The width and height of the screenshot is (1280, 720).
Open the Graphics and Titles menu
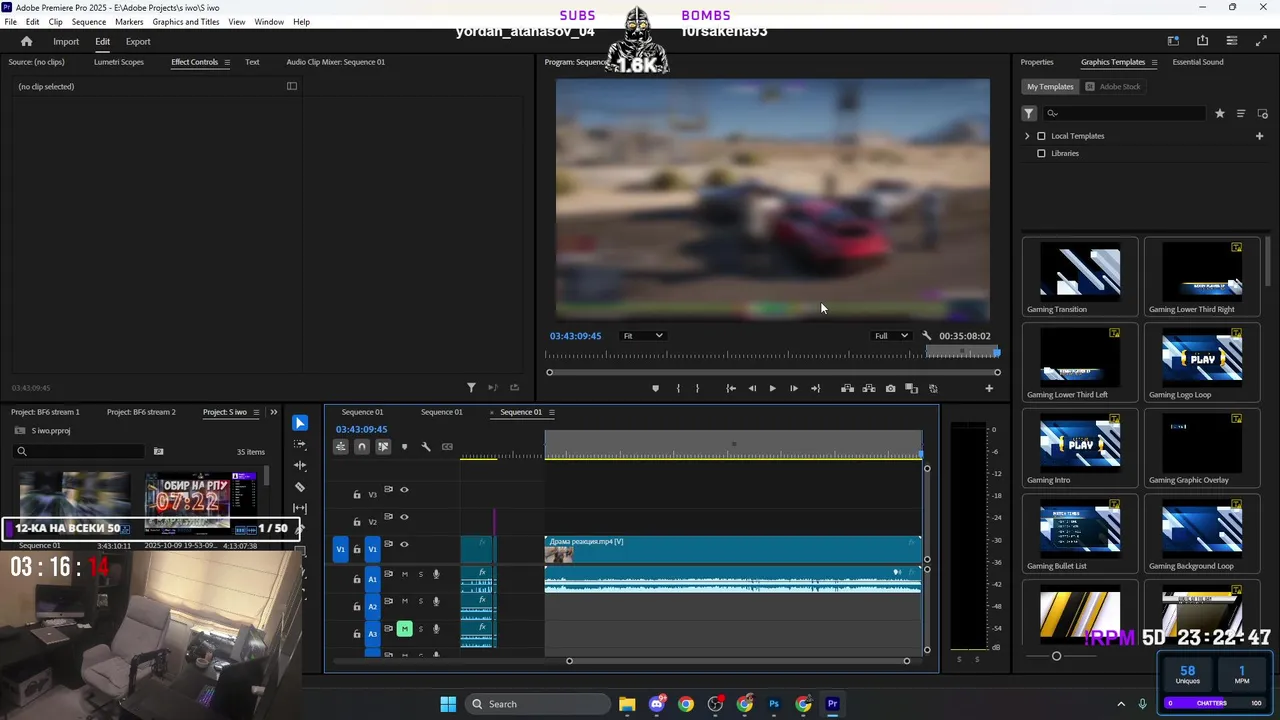(186, 22)
